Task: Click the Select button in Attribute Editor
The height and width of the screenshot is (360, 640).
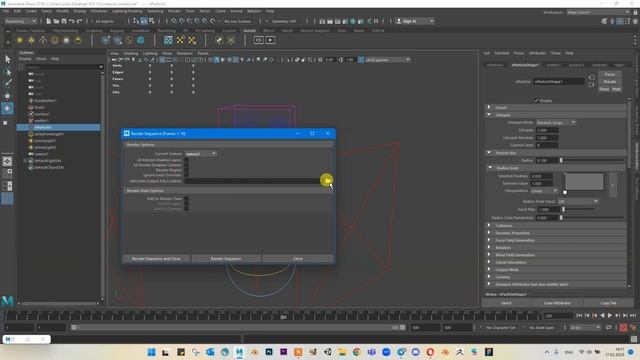Action: pyautogui.click(x=506, y=303)
